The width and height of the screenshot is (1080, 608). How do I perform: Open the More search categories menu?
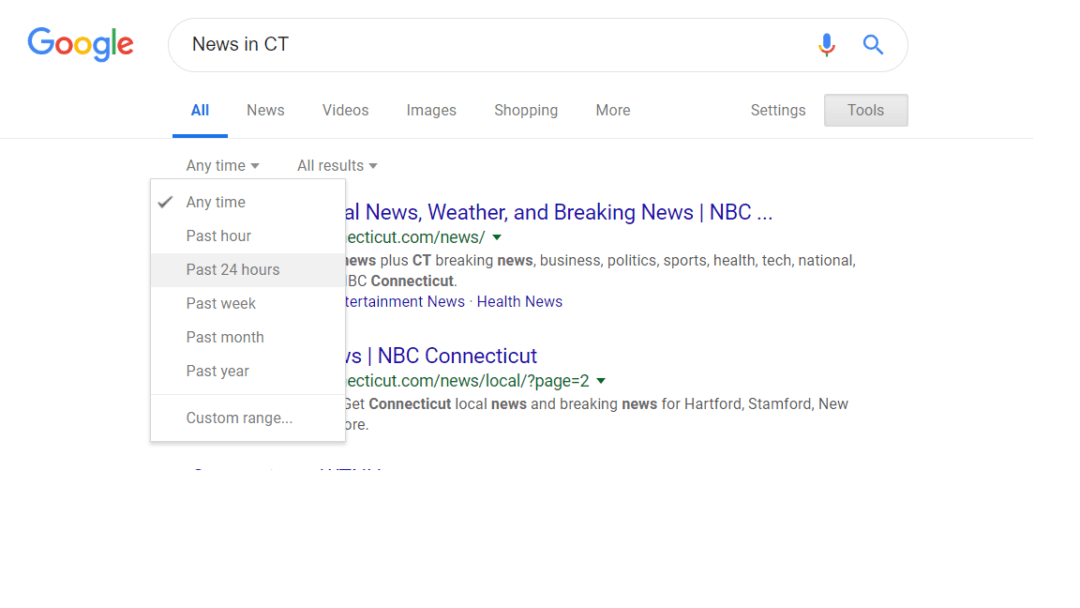612,110
